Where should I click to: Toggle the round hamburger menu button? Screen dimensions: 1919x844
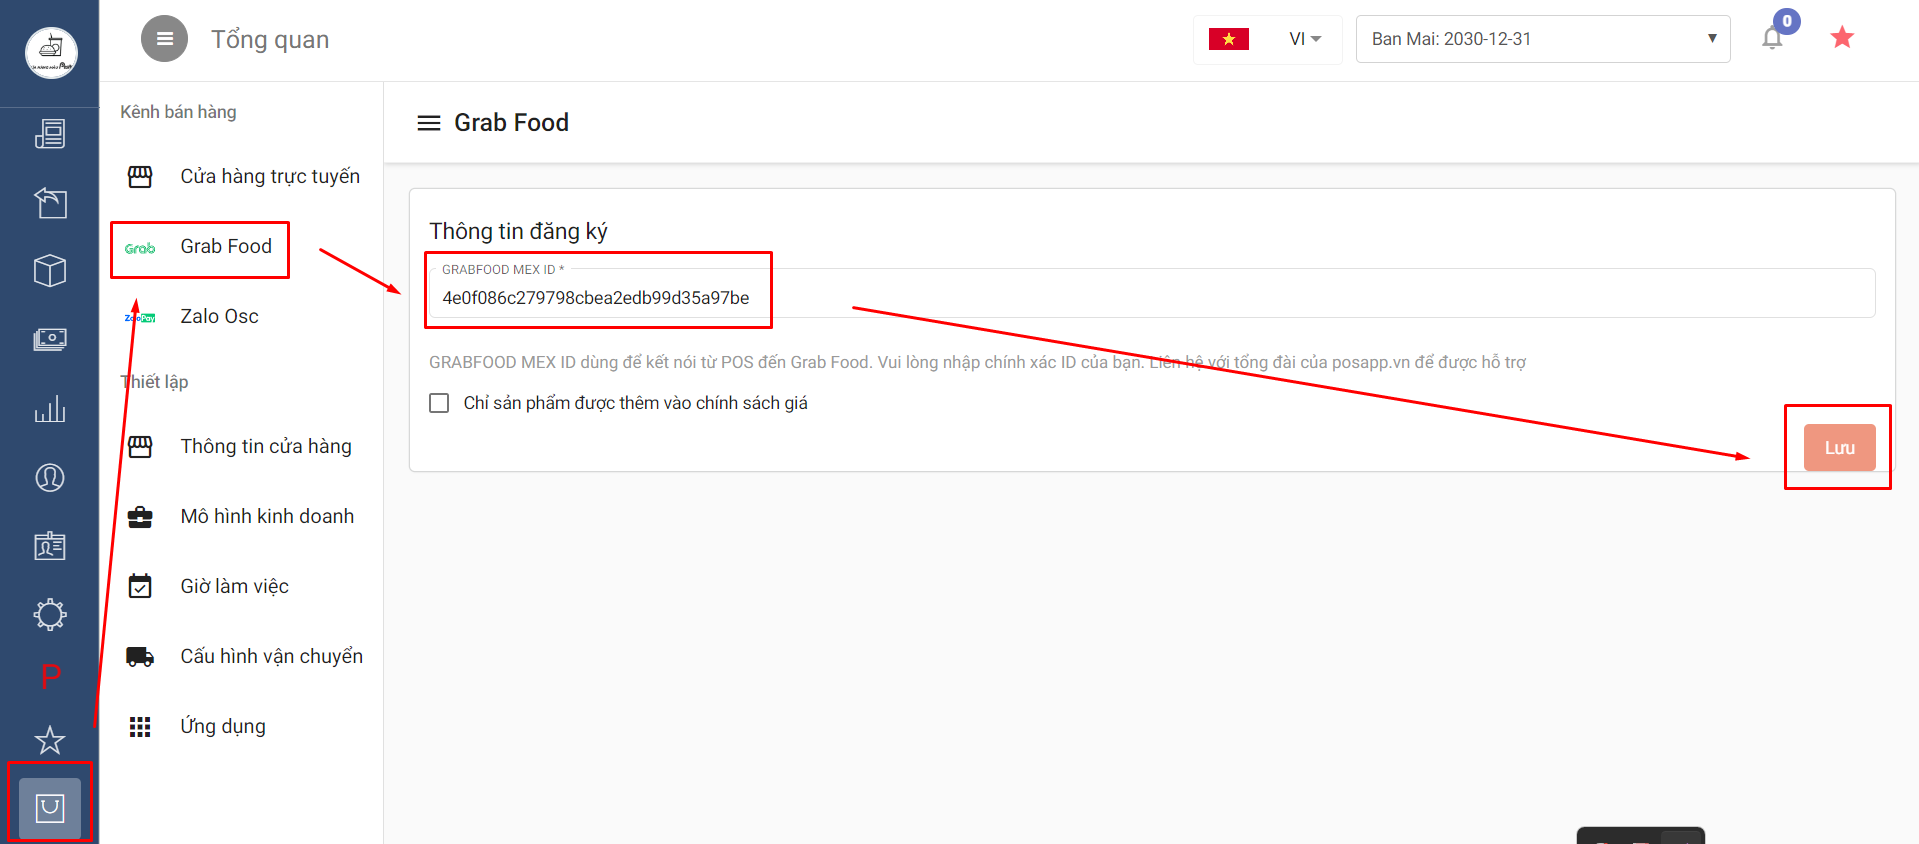point(164,39)
